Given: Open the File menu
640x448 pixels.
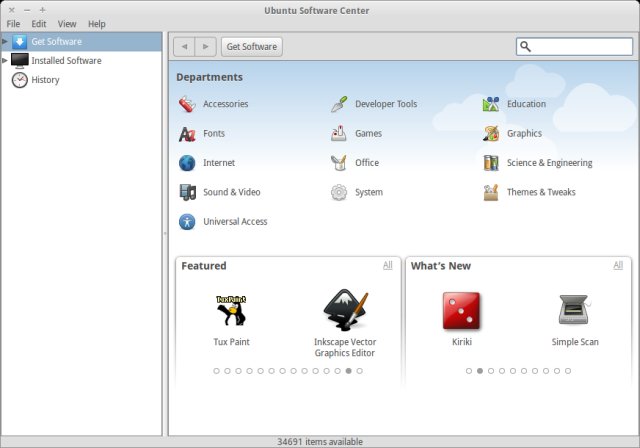Looking at the screenshot, I should click(13, 24).
